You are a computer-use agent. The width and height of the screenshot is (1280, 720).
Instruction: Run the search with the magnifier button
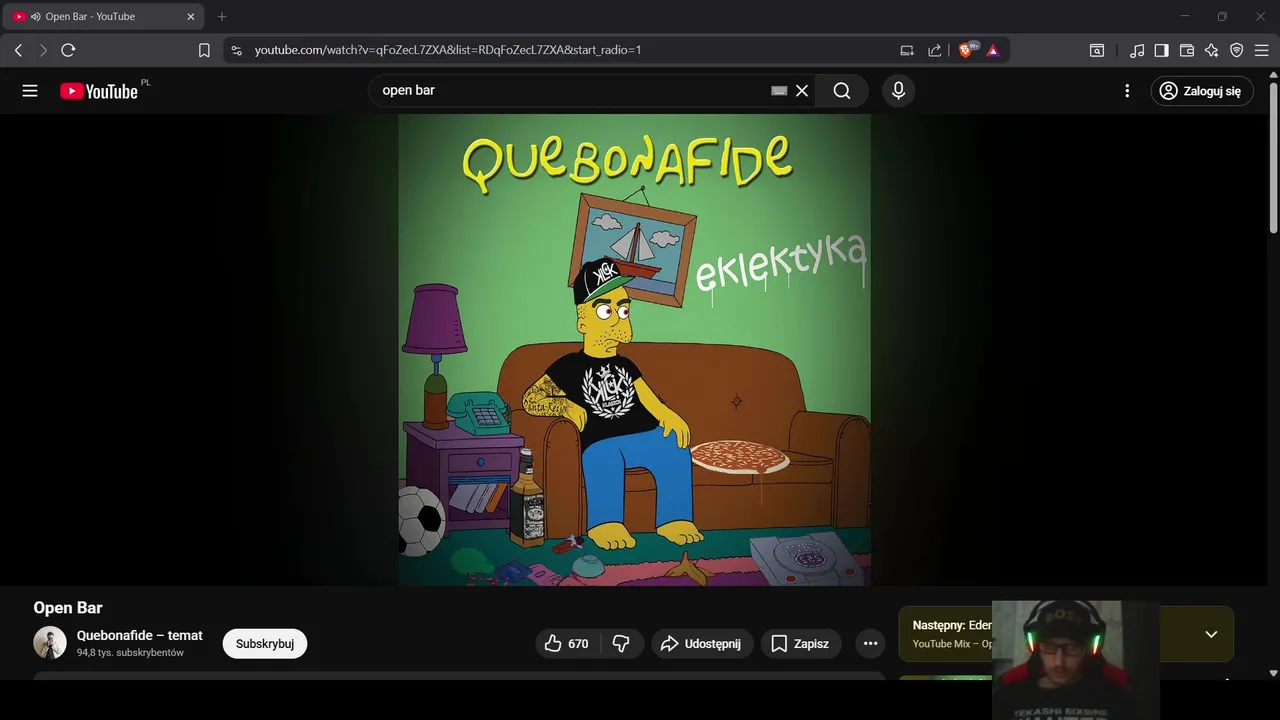click(x=842, y=91)
